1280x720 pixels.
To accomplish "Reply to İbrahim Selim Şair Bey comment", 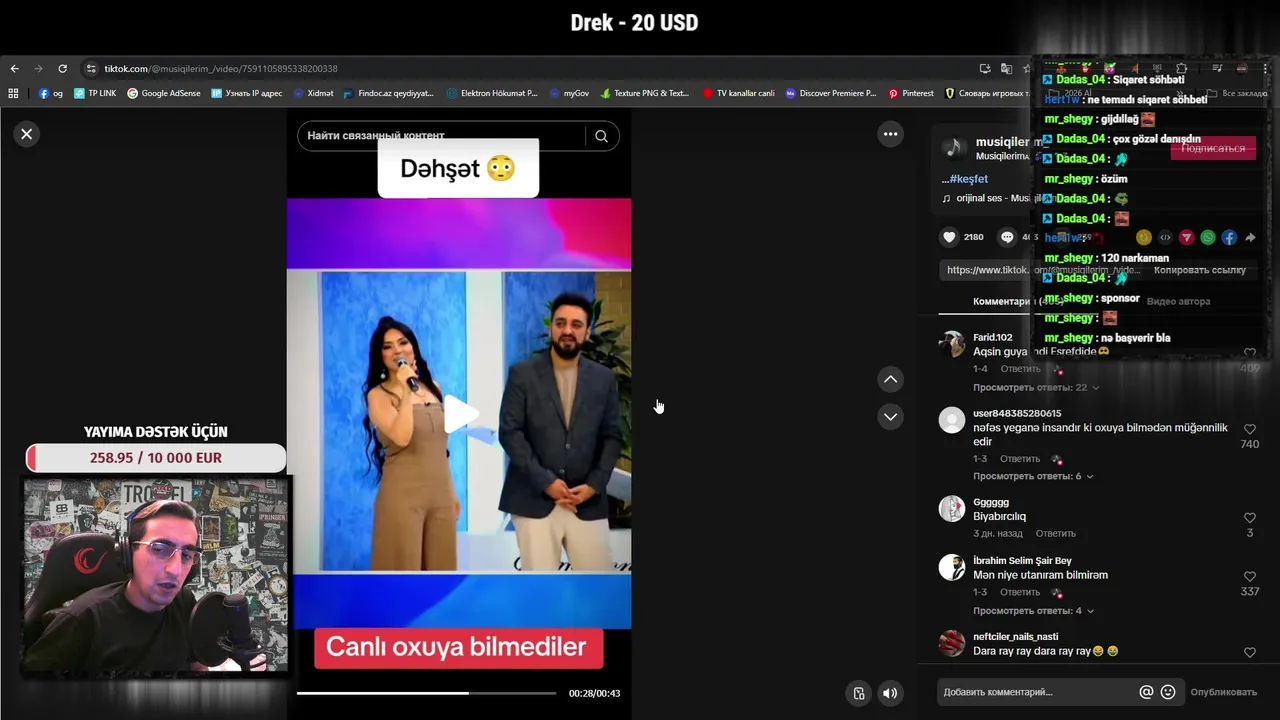I will [1020, 593].
